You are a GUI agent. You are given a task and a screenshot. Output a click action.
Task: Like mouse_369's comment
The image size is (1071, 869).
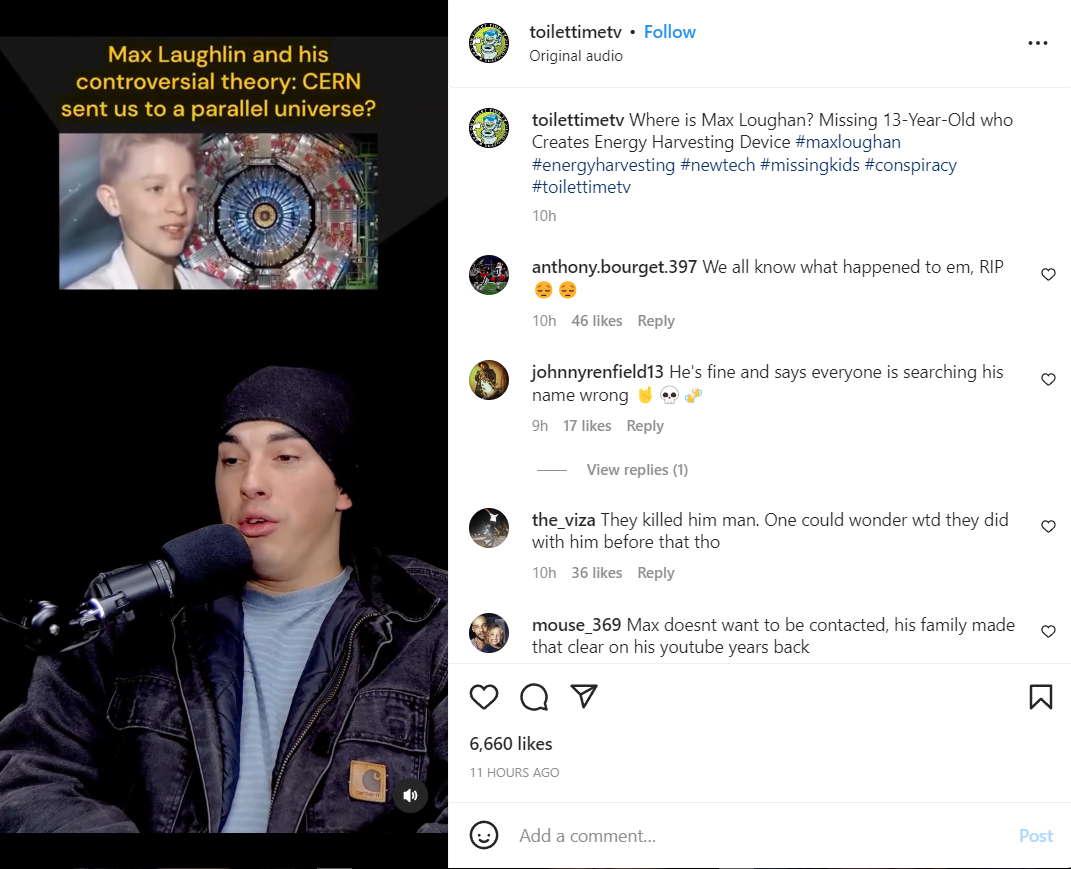pyautogui.click(x=1048, y=632)
